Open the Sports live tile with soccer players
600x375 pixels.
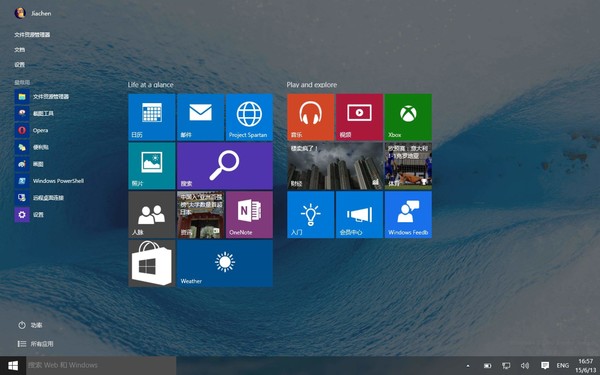pos(408,166)
